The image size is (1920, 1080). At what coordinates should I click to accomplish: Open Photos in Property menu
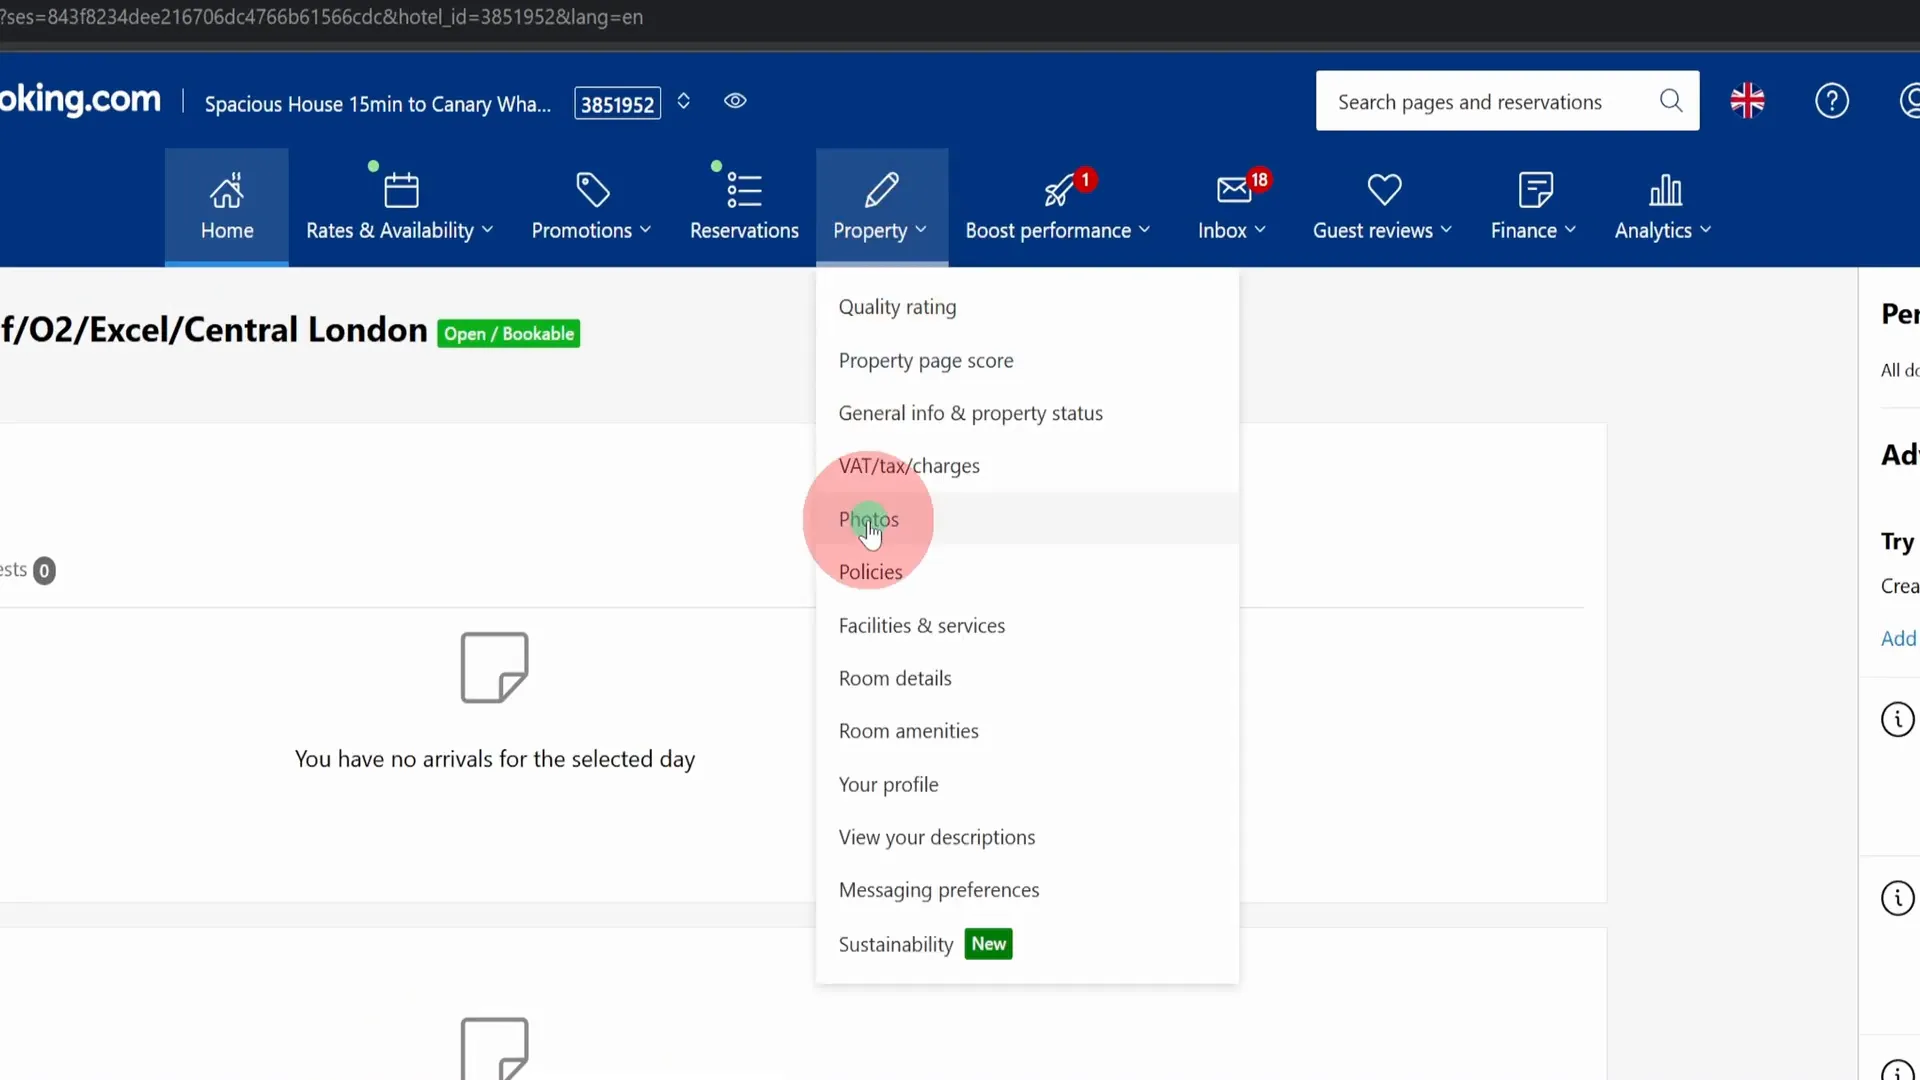coord(1027,519)
